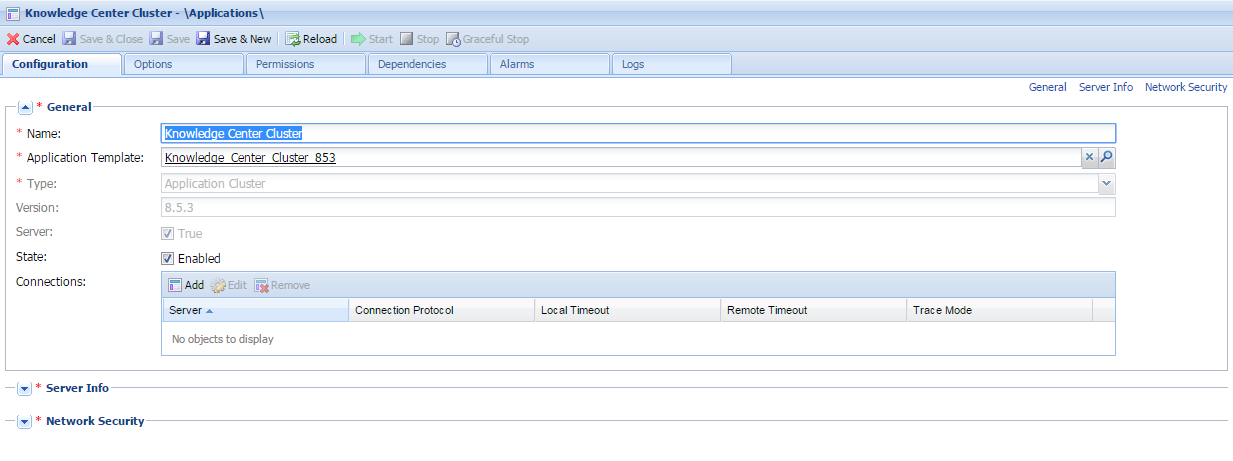Sort by the Server column header
This screenshot has width=1233, height=461.
click(x=254, y=310)
